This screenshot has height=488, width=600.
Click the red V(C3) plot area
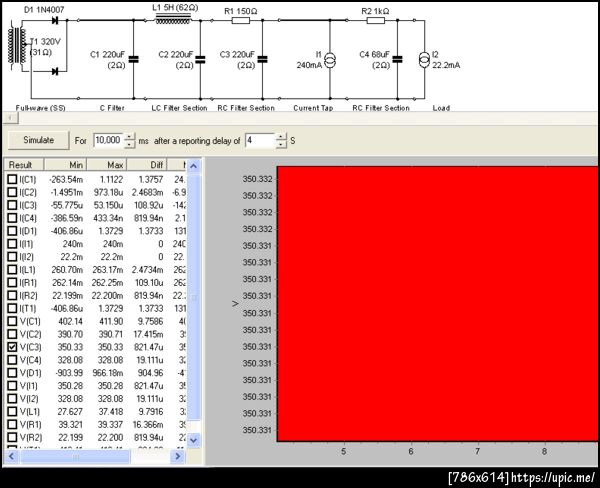coord(437,304)
